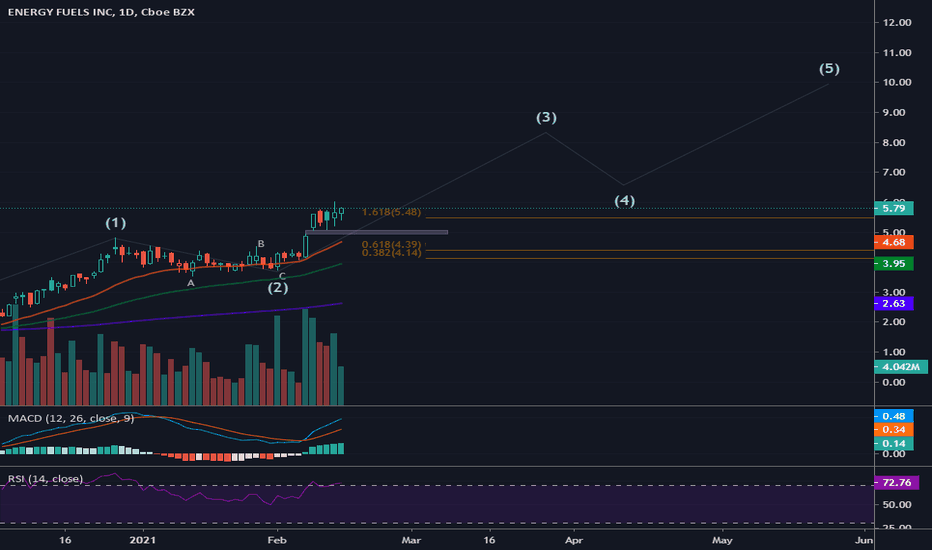Click the green moving average value 3.95
The width and height of the screenshot is (932, 550).
(x=893, y=264)
